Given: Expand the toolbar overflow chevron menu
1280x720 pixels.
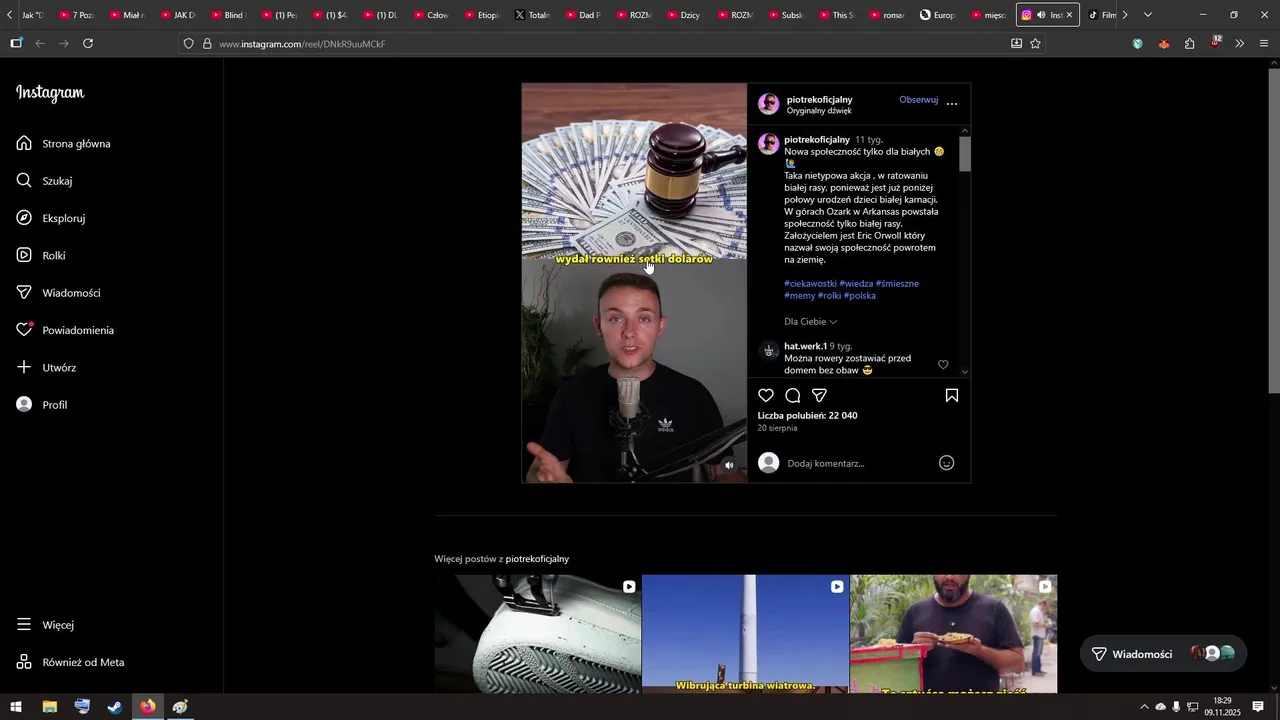Looking at the screenshot, I should coord(1240,44).
